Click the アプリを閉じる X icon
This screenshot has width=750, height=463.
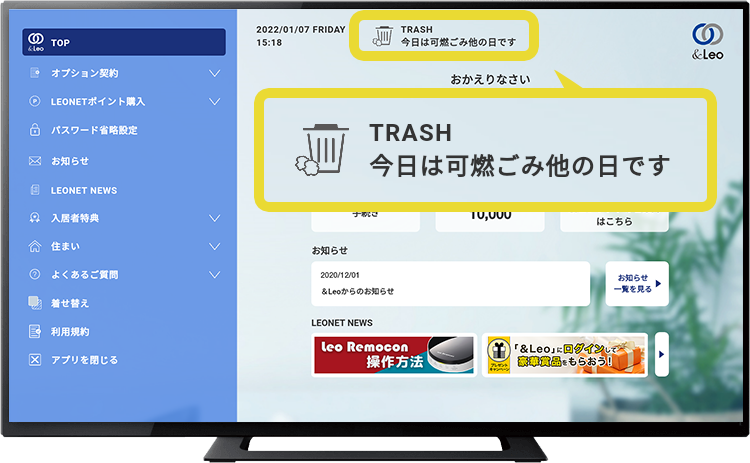pos(35,360)
